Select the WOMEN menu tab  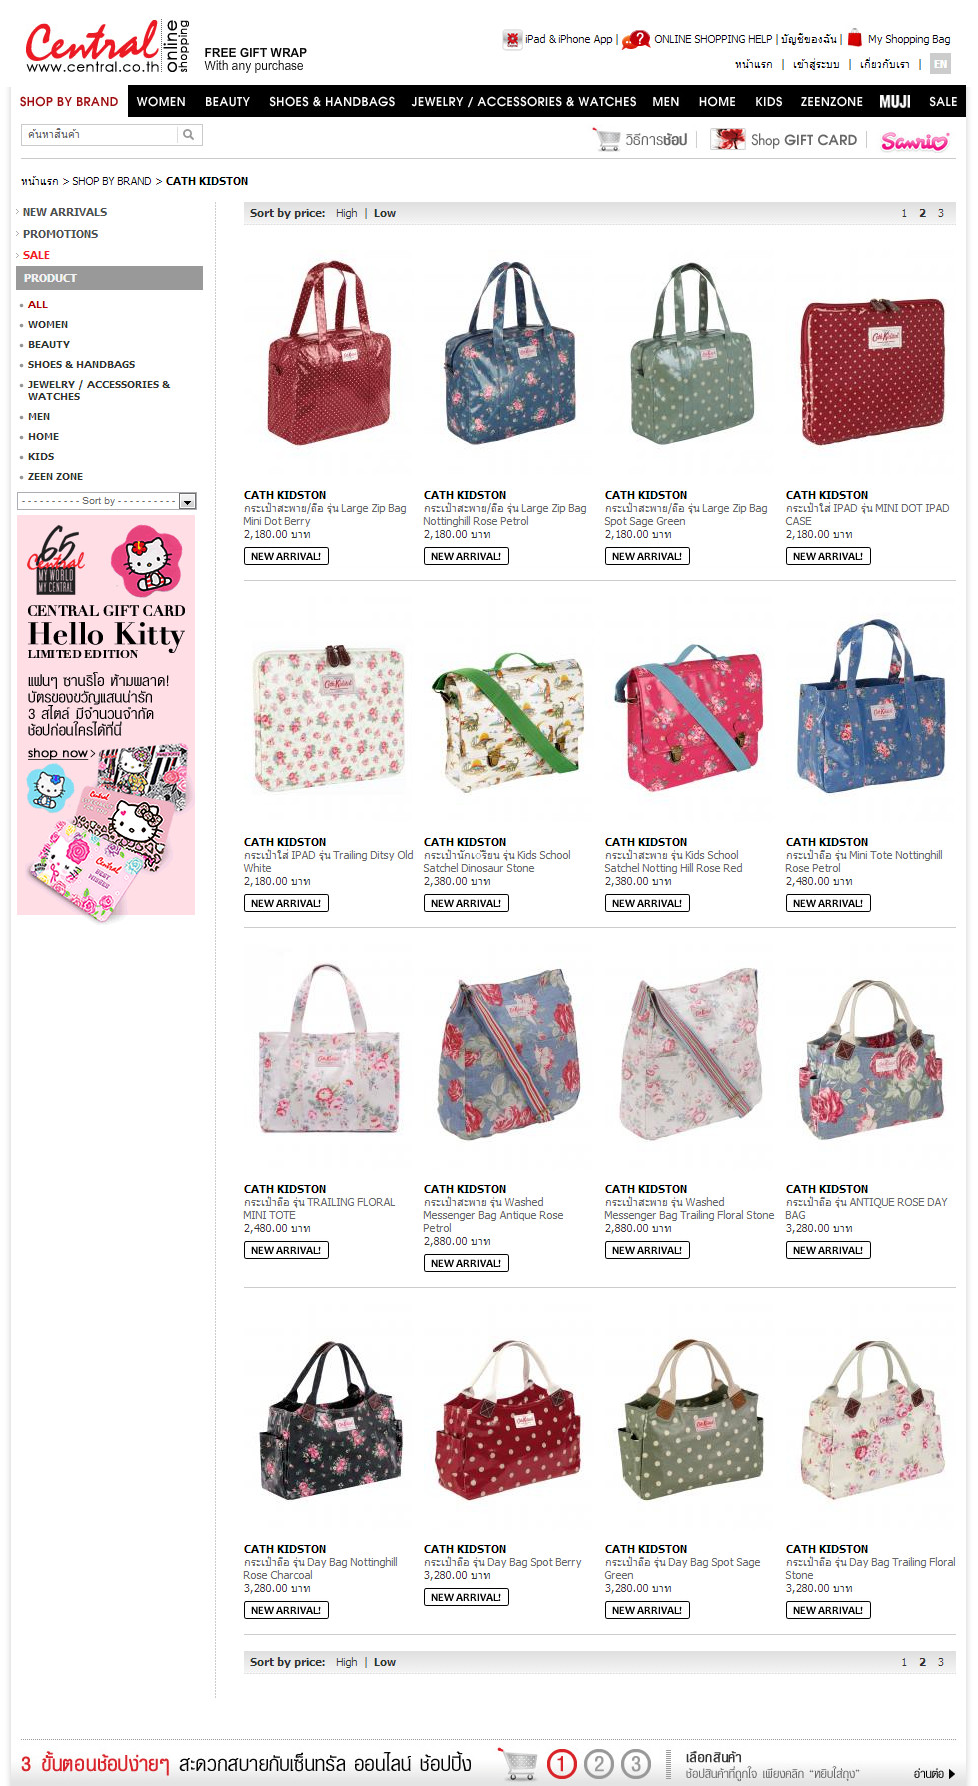(x=161, y=102)
